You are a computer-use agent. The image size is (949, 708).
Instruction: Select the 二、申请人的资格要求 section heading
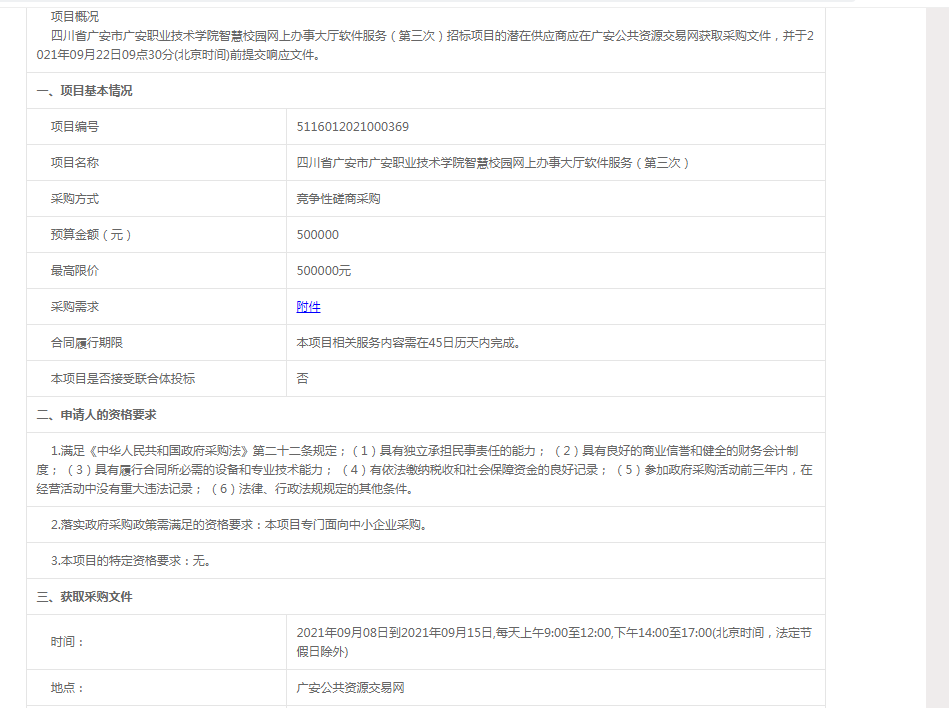pyautogui.click(x=96, y=415)
